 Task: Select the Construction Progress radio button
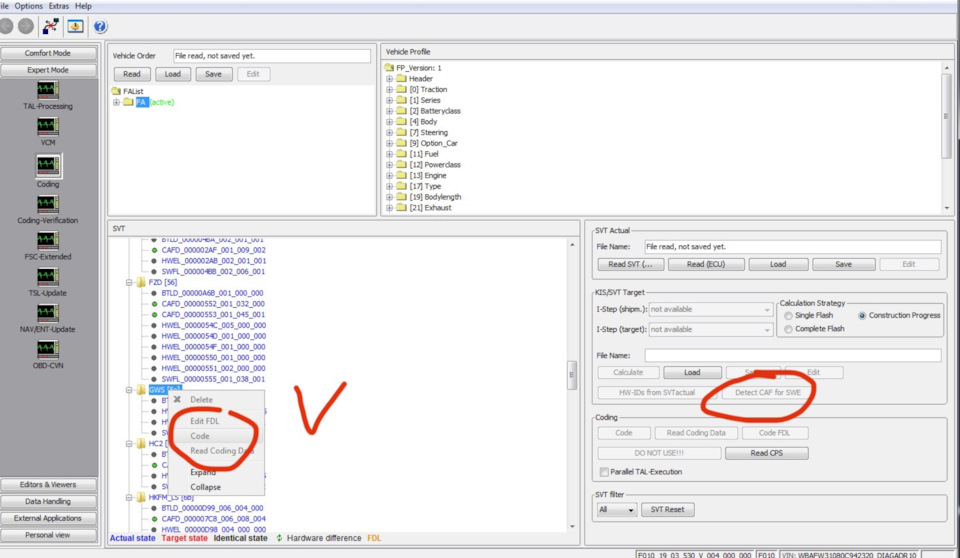click(862, 315)
